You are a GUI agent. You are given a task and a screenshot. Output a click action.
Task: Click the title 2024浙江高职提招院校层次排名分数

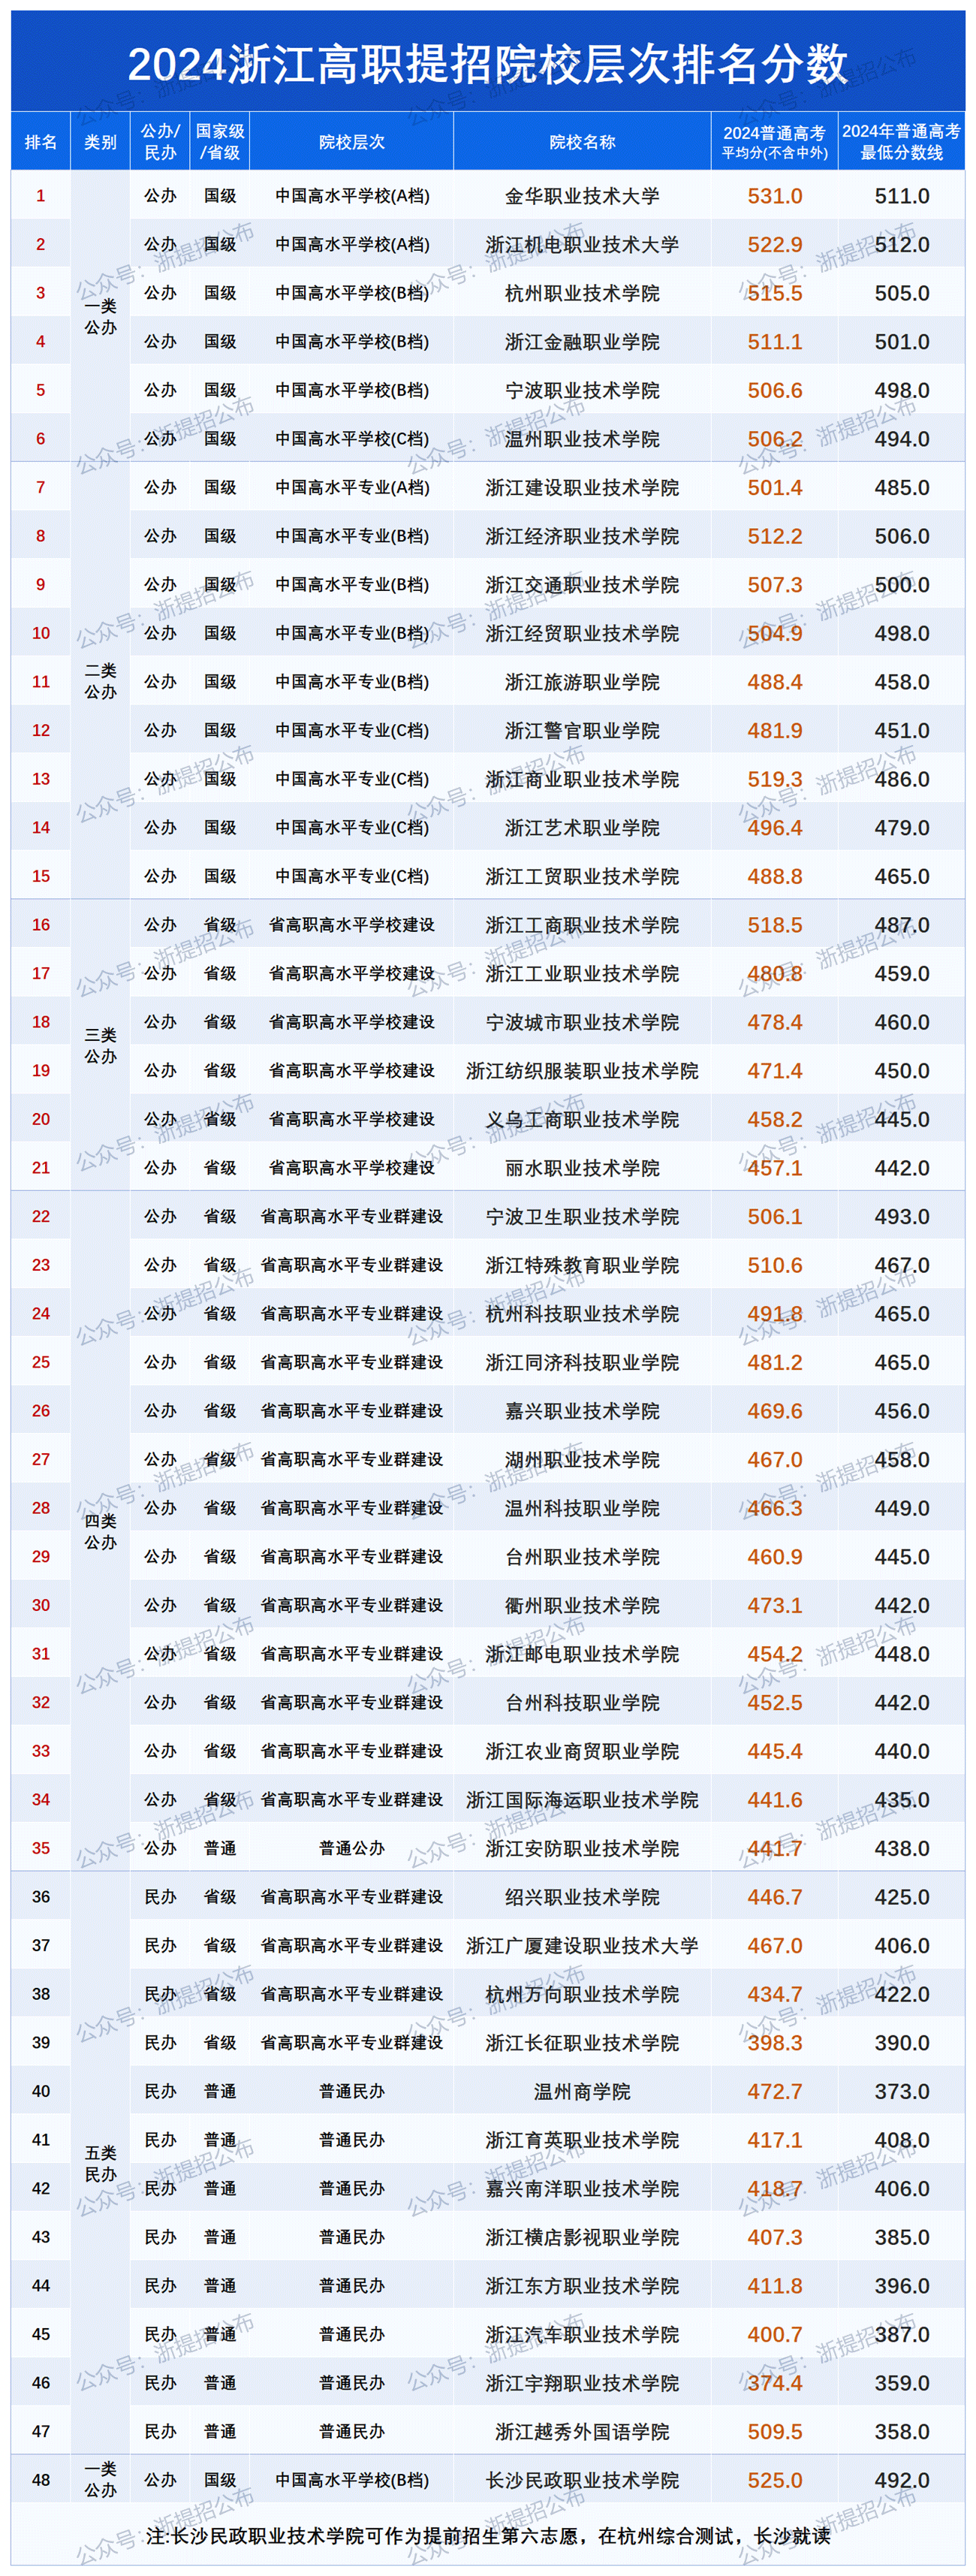point(488,65)
